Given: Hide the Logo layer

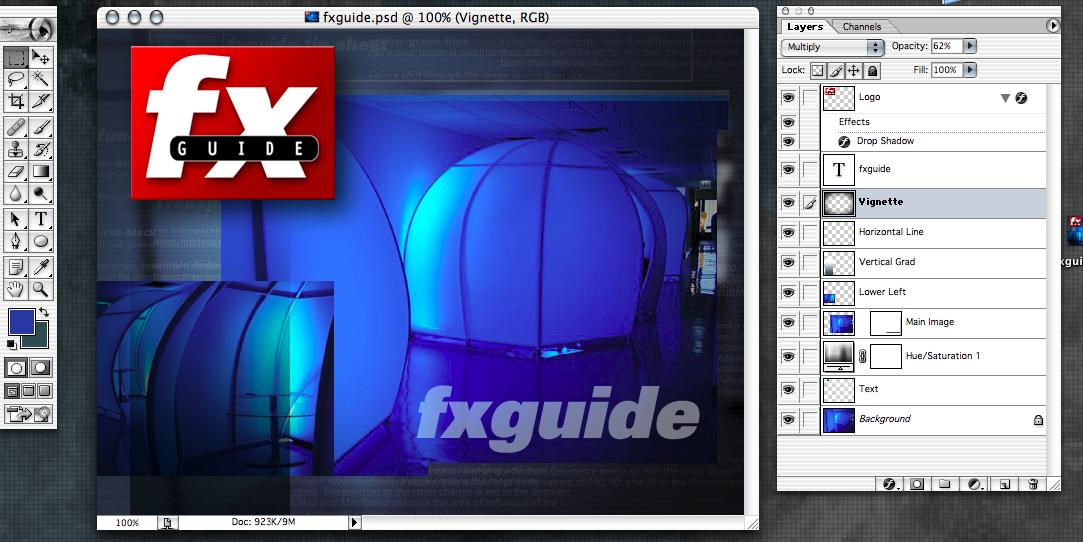Looking at the screenshot, I should [788, 98].
